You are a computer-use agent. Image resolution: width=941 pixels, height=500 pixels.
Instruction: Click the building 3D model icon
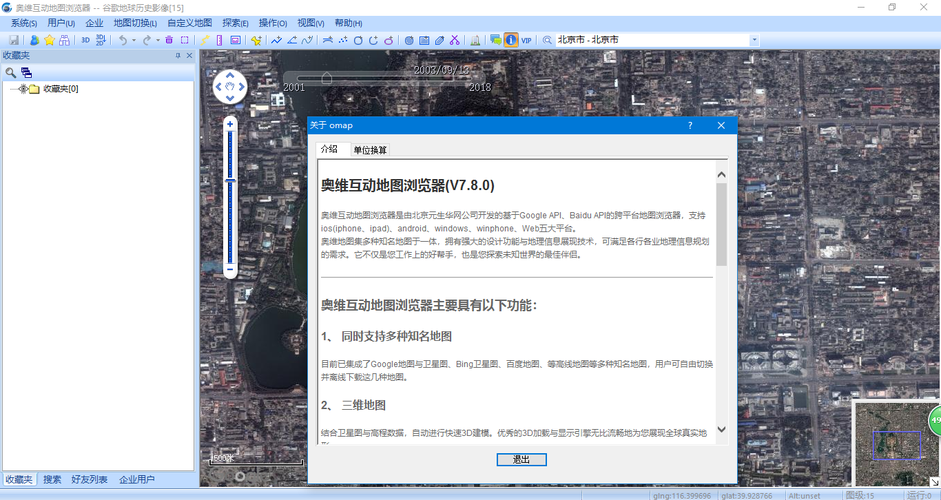(x=475, y=40)
